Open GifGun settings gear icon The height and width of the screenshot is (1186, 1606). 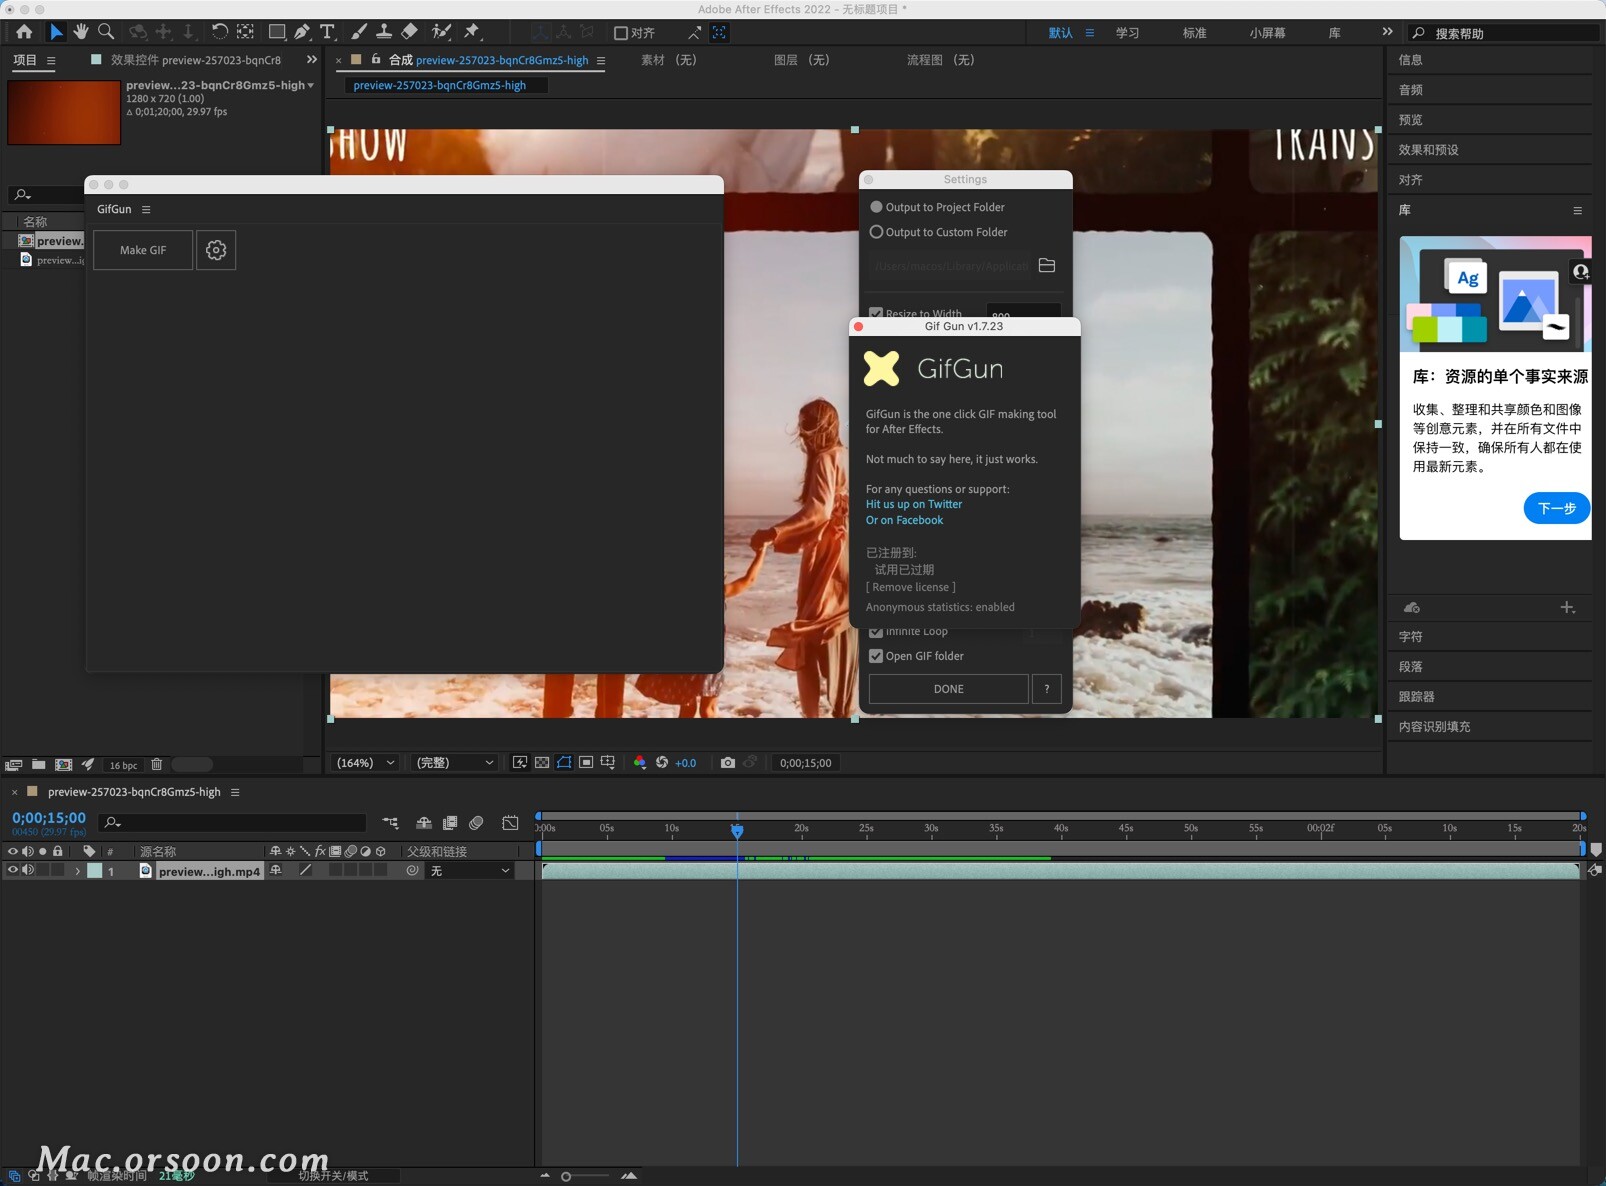[x=216, y=250]
